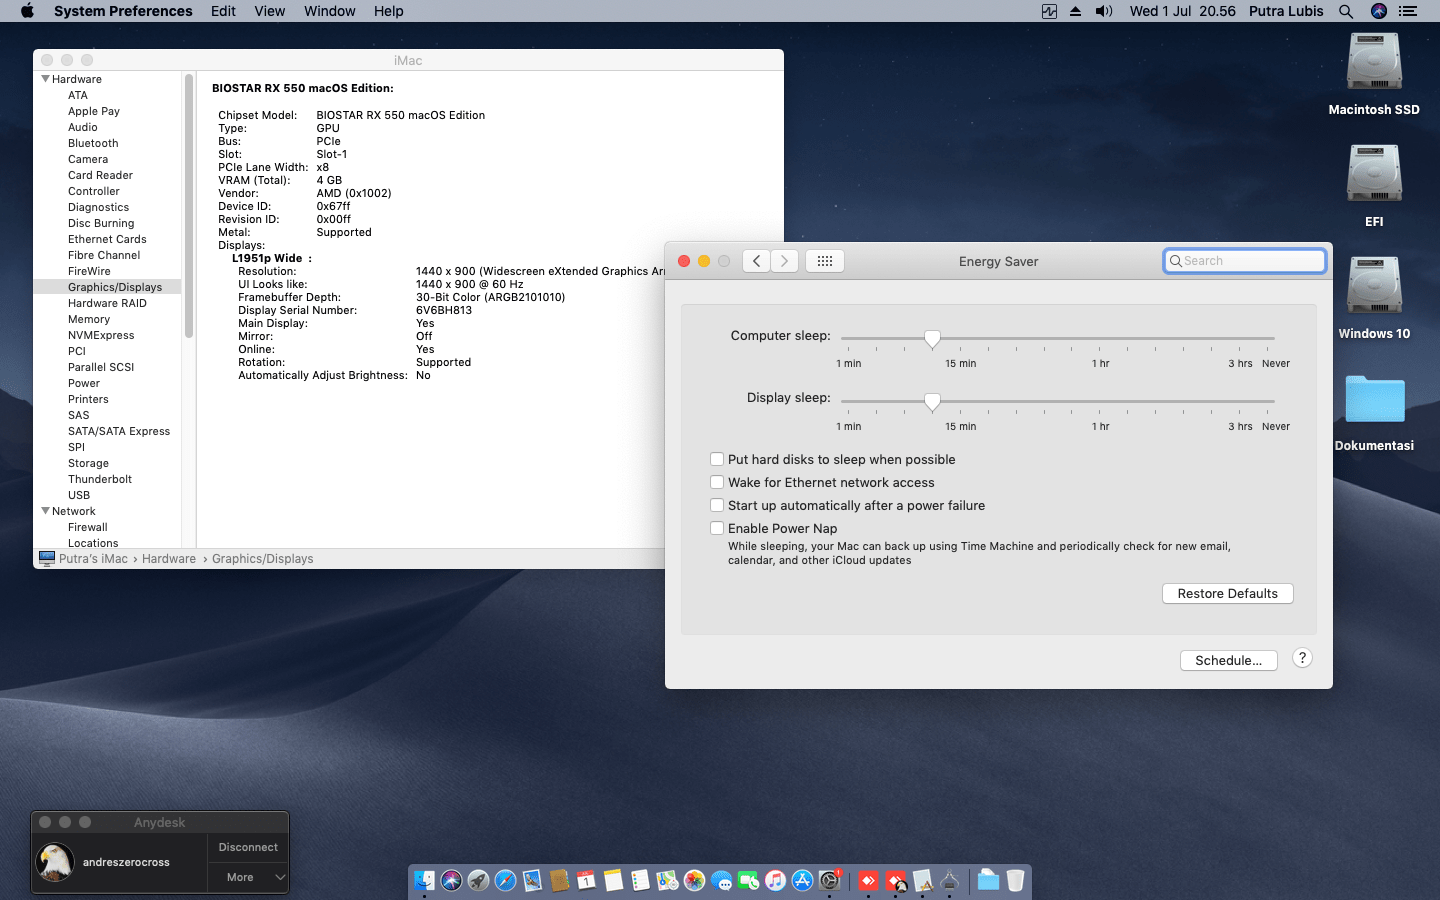Collapse the Network section in iMac sidebar
The image size is (1440, 900).
[45, 511]
